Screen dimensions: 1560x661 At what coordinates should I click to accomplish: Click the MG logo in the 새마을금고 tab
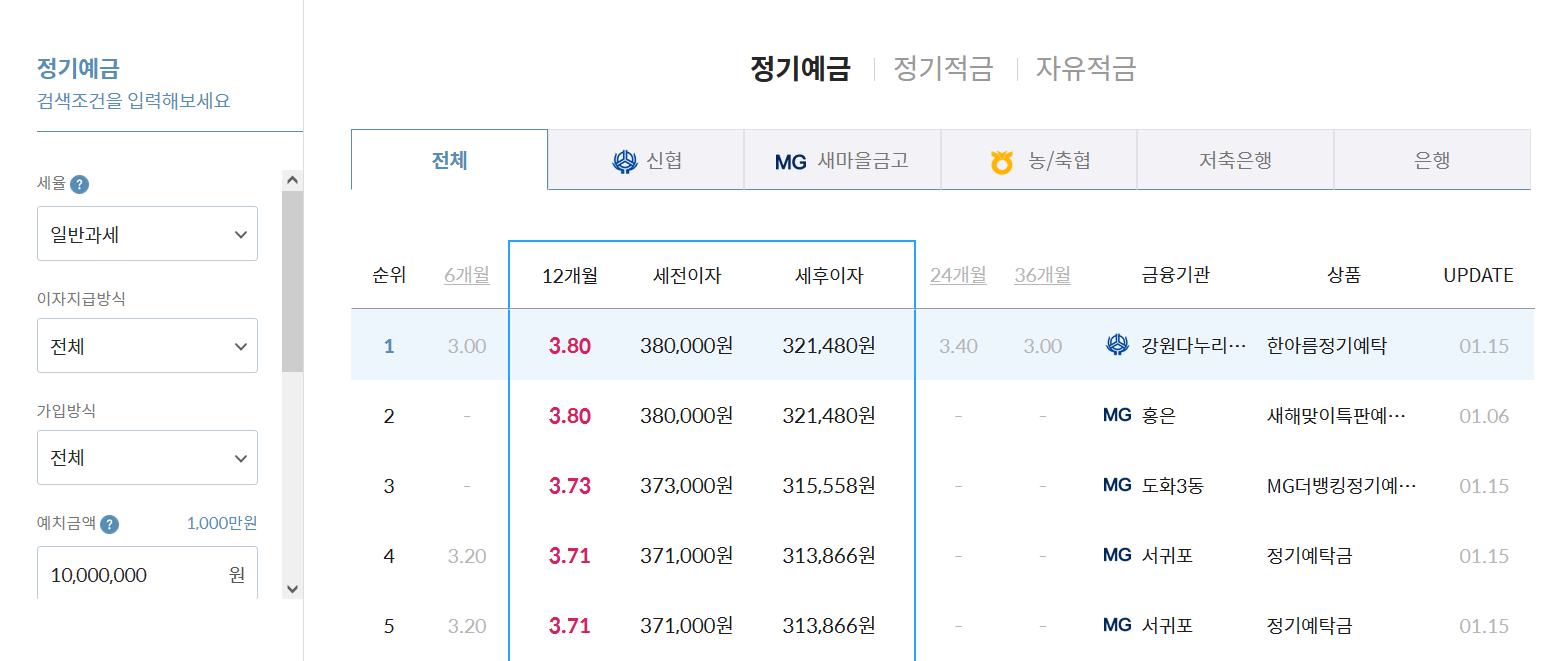[x=790, y=161]
